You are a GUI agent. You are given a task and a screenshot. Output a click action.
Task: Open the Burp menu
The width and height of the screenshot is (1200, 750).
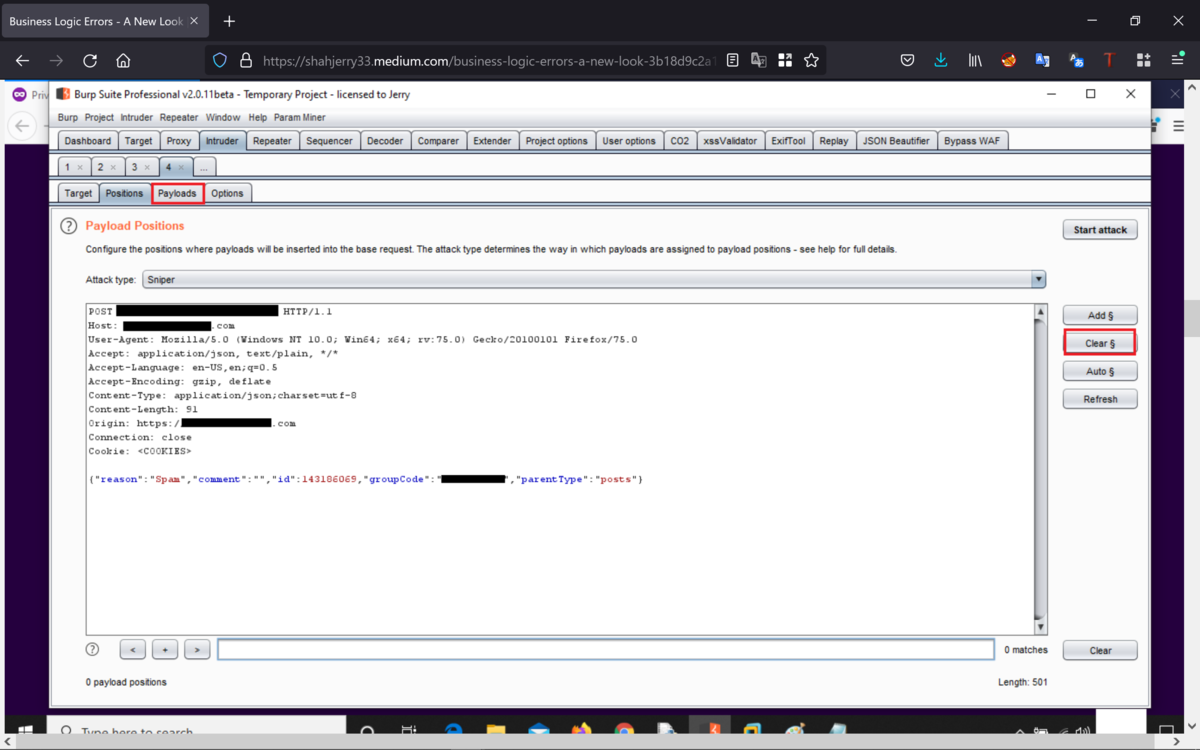[68, 117]
